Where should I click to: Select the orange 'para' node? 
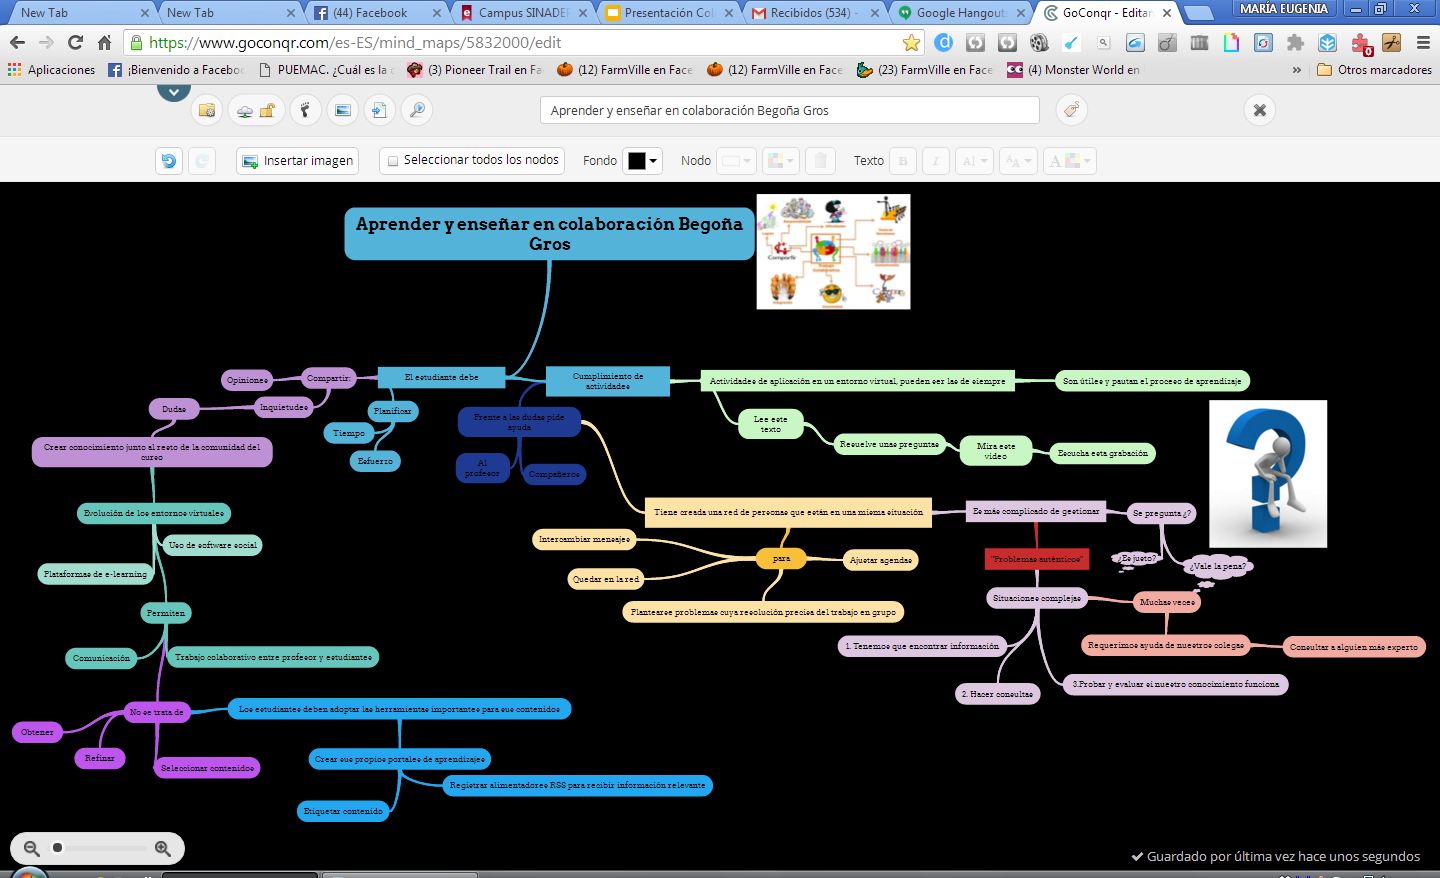[781, 559]
